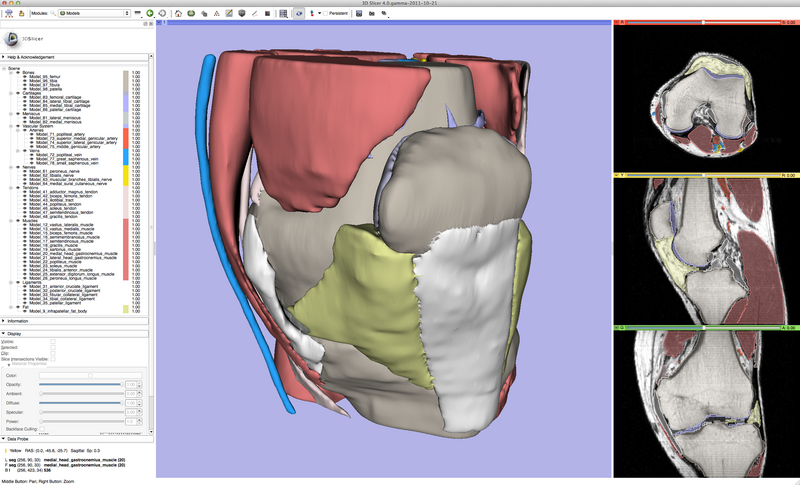Go to next module arrow icon

point(162,13)
